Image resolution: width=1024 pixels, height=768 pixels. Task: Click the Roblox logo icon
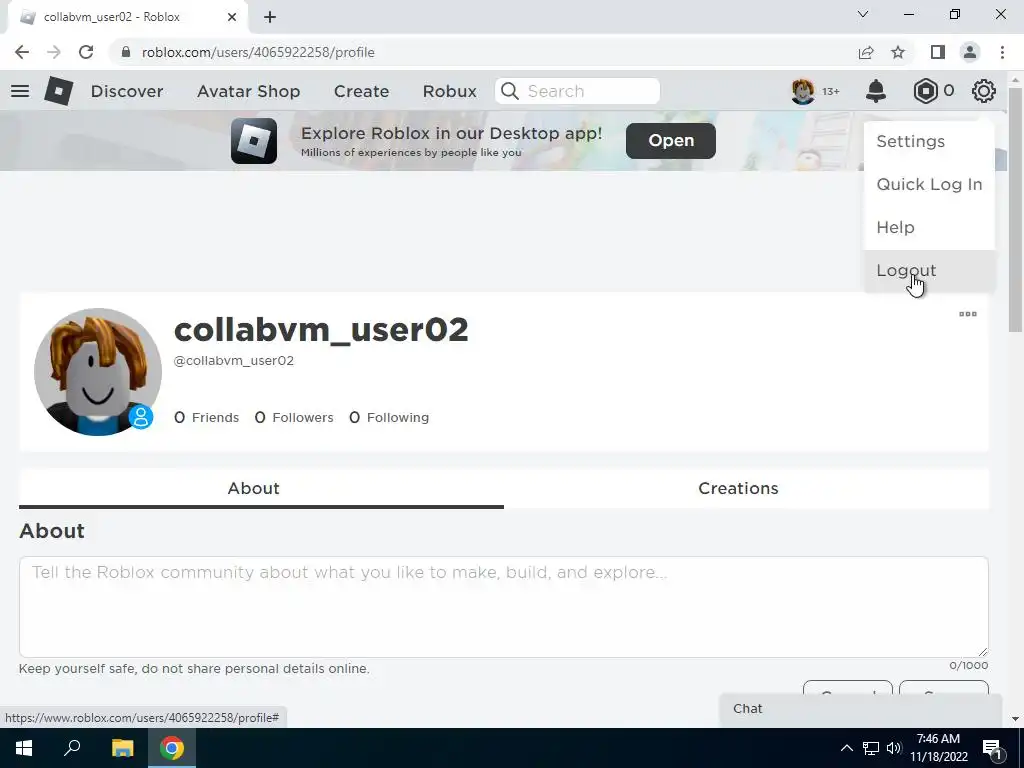[x=59, y=91]
